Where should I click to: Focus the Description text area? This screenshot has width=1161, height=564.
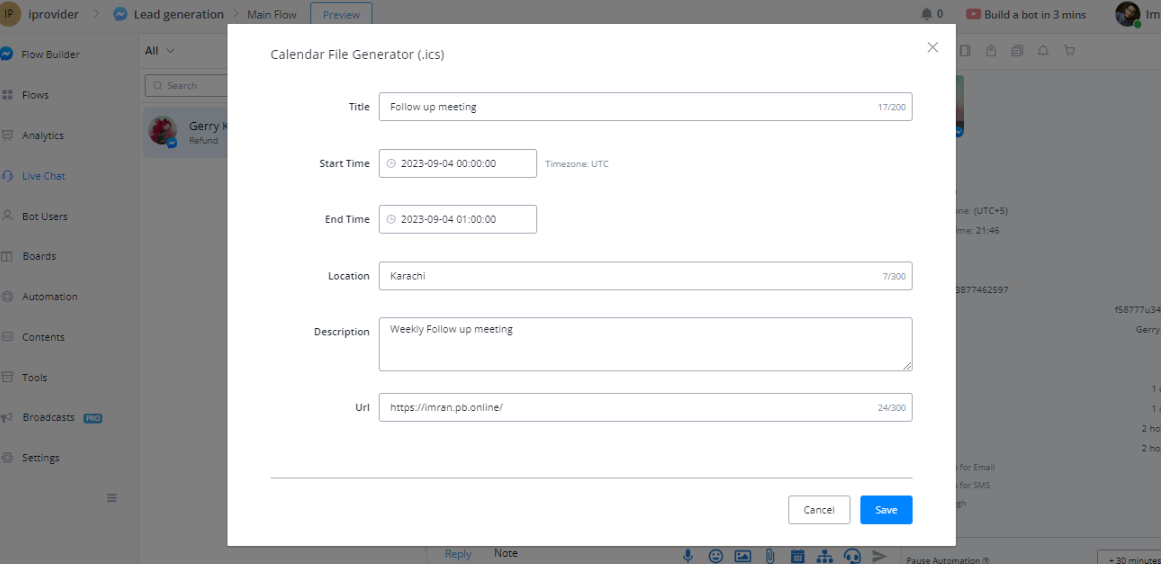[x=644, y=344]
